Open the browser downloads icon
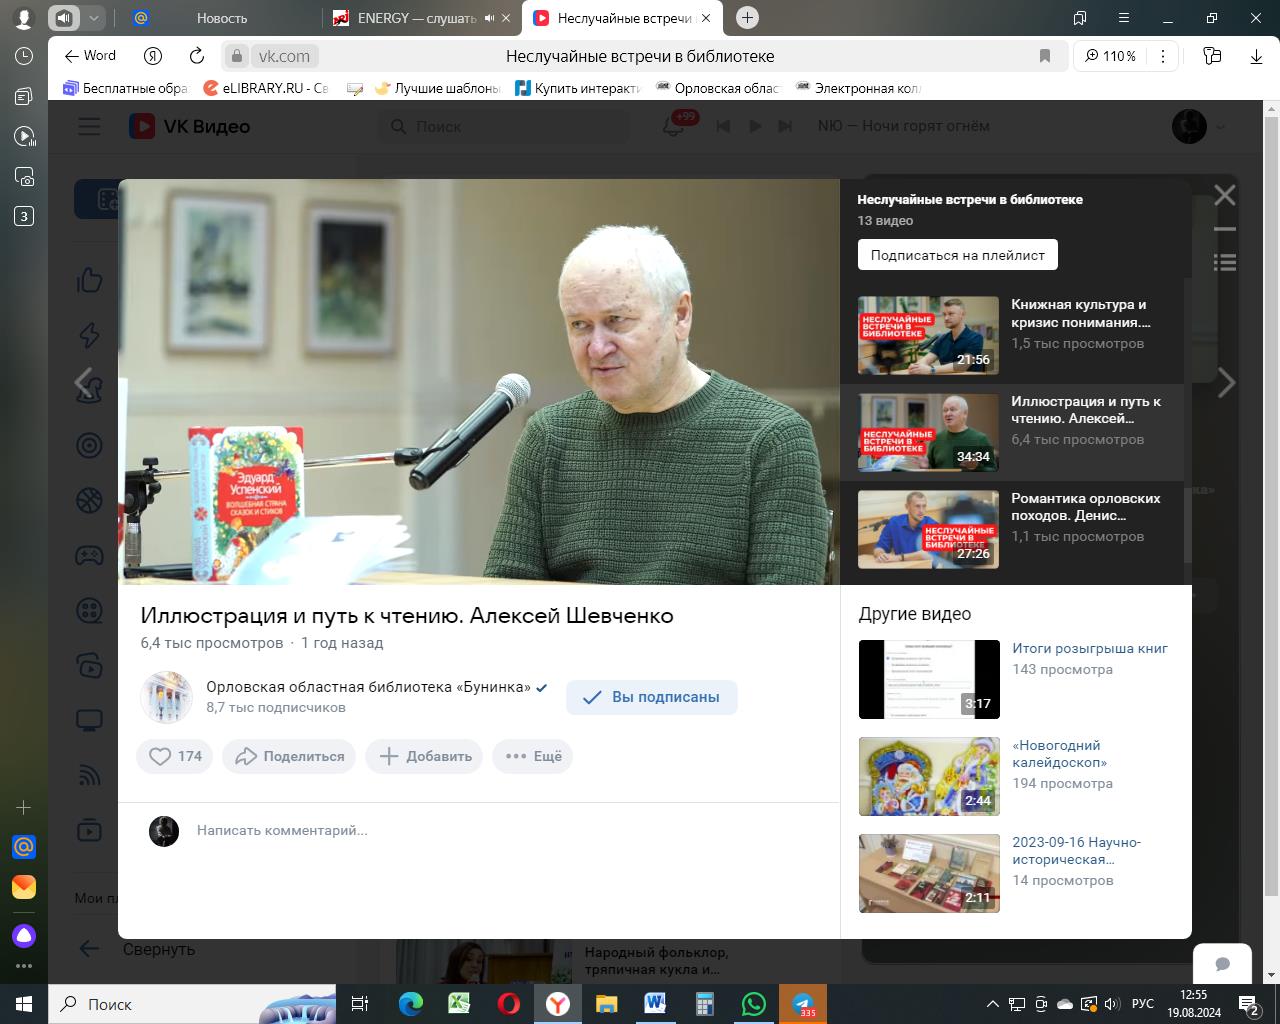Viewport: 1280px width, 1024px height. [x=1256, y=56]
